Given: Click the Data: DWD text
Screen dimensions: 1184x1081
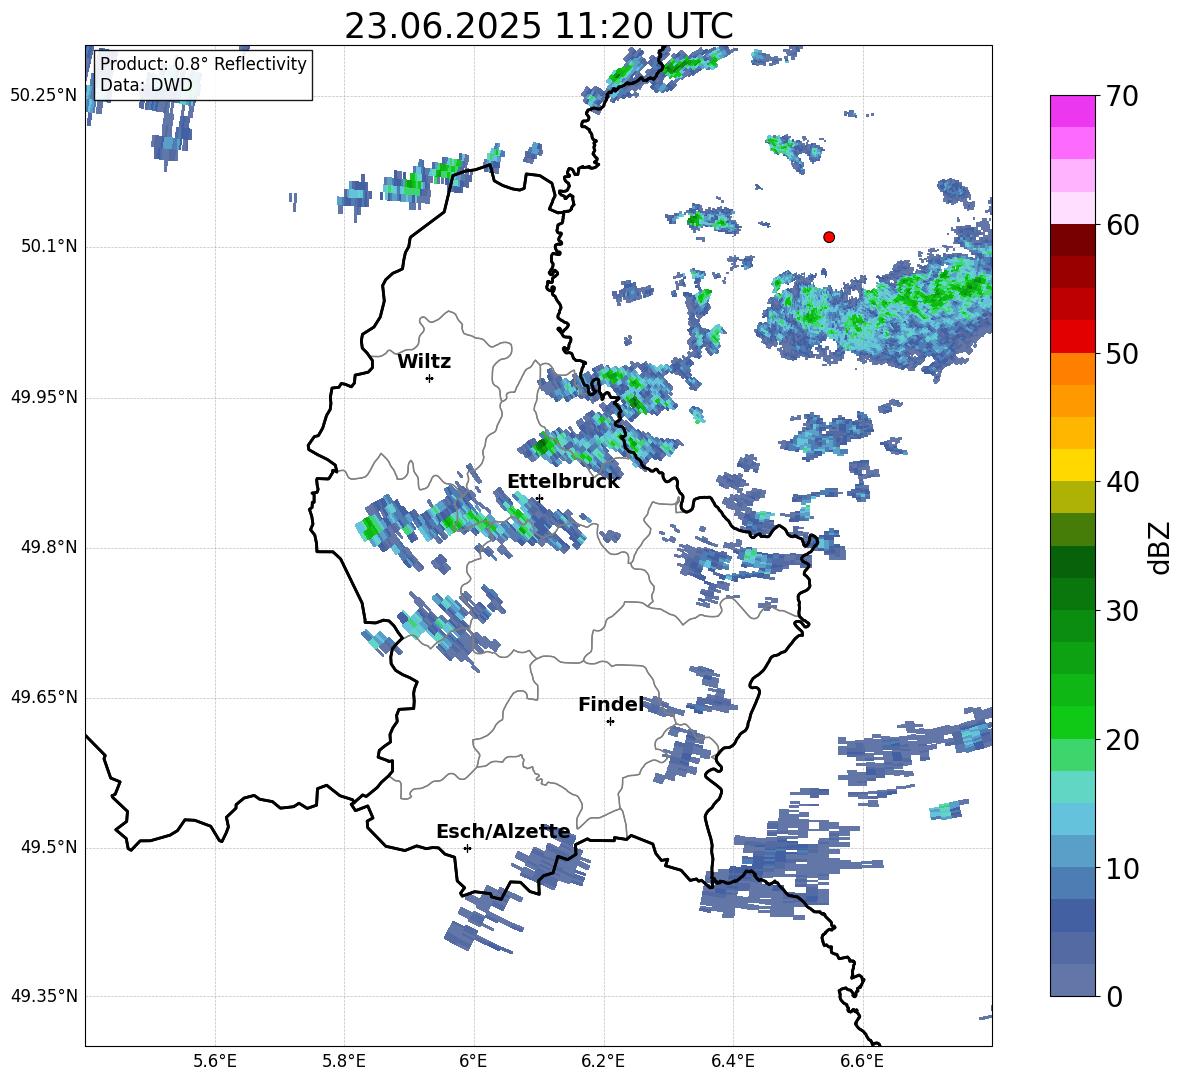Looking at the screenshot, I should pyautogui.click(x=146, y=85).
